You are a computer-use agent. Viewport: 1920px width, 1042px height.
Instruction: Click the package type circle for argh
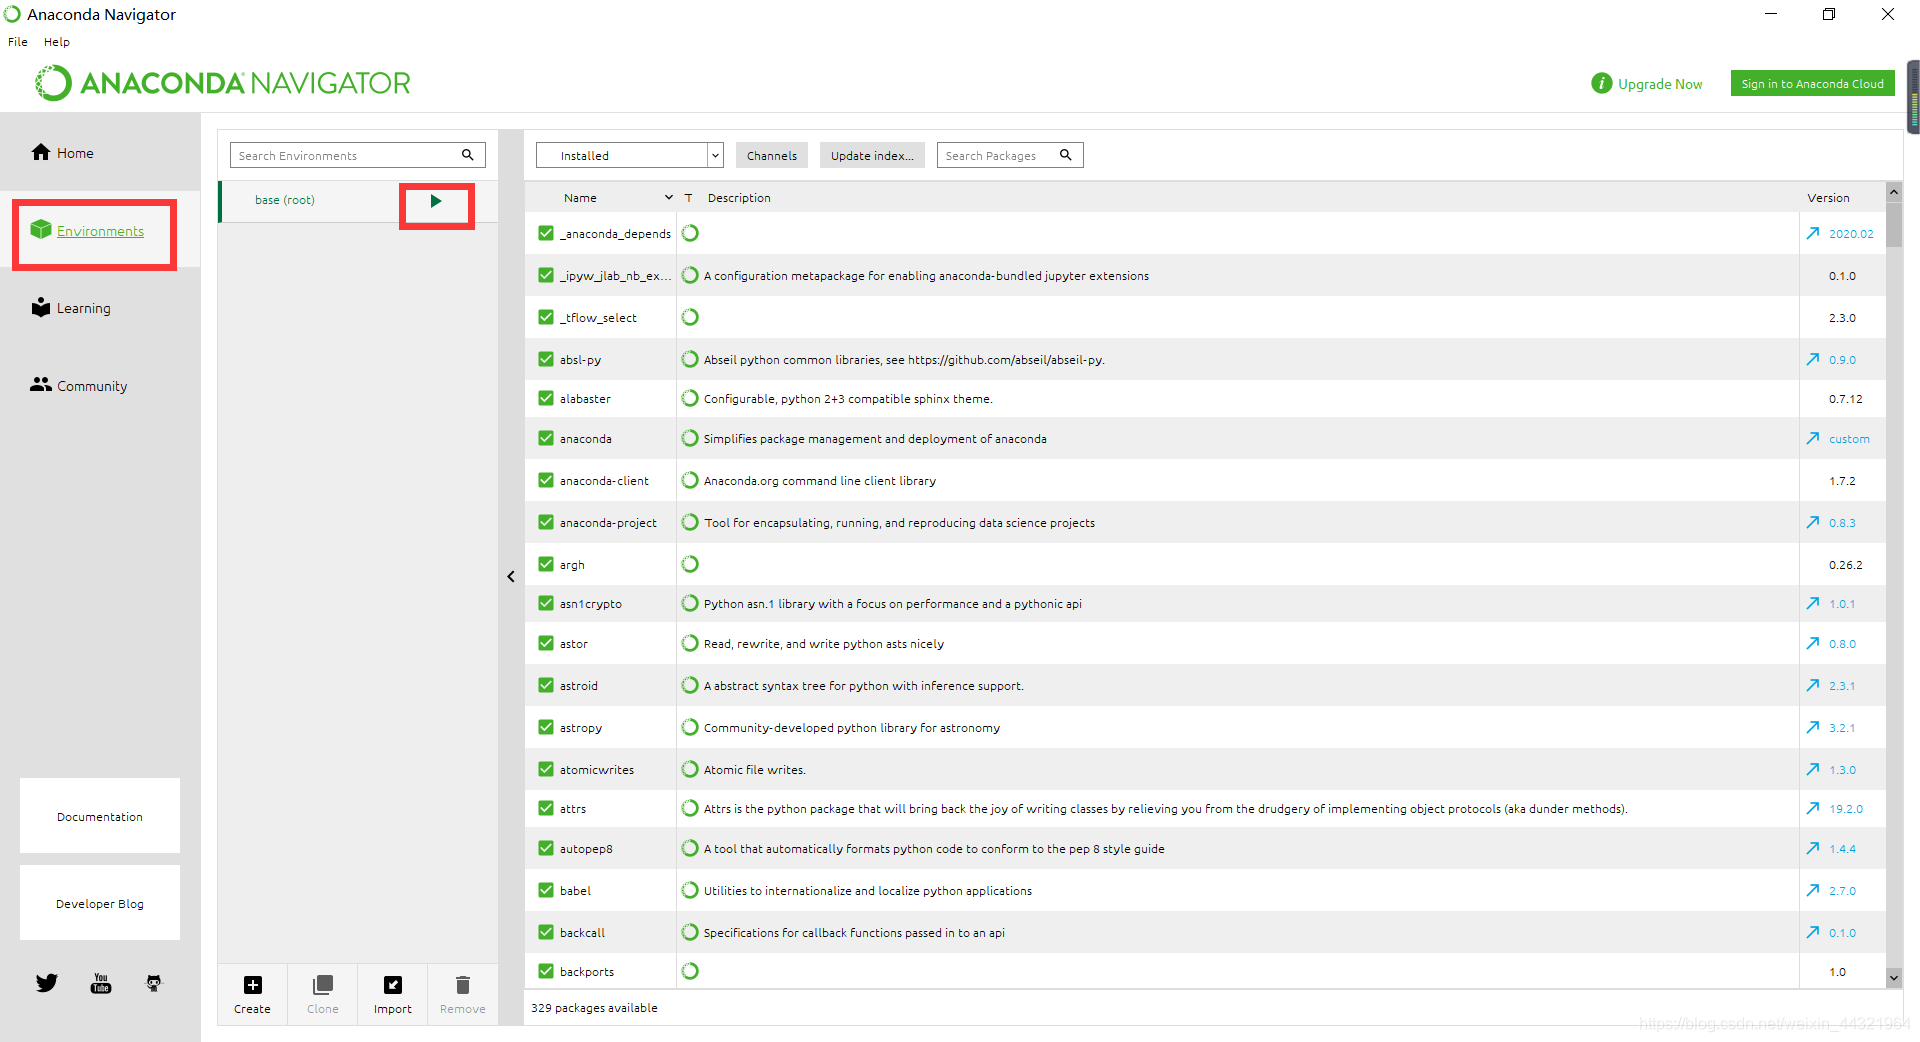point(690,564)
